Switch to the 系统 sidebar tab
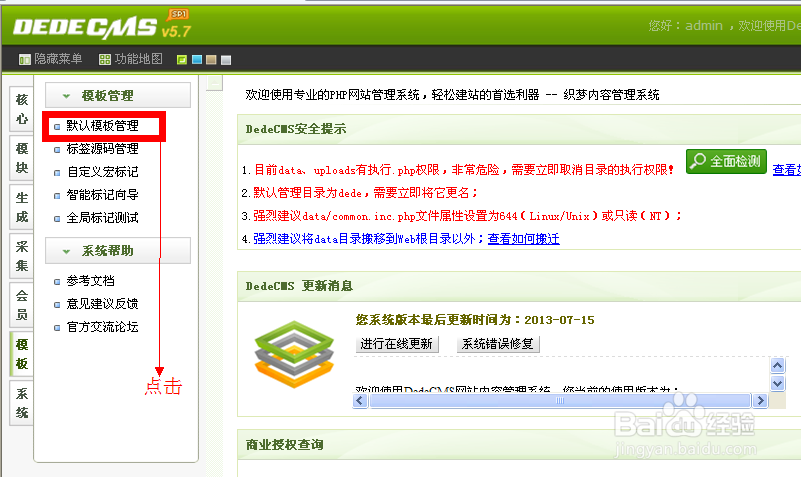This screenshot has height=477, width=801. [x=21, y=403]
